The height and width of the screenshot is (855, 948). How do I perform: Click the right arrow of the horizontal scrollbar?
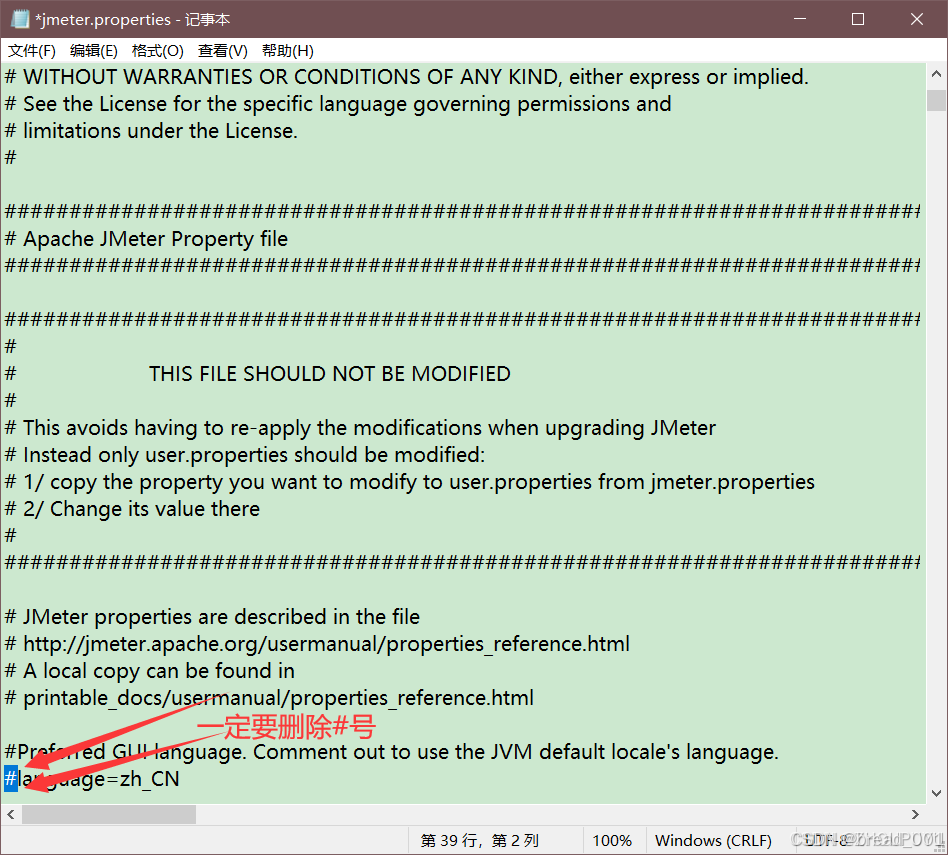click(915, 815)
